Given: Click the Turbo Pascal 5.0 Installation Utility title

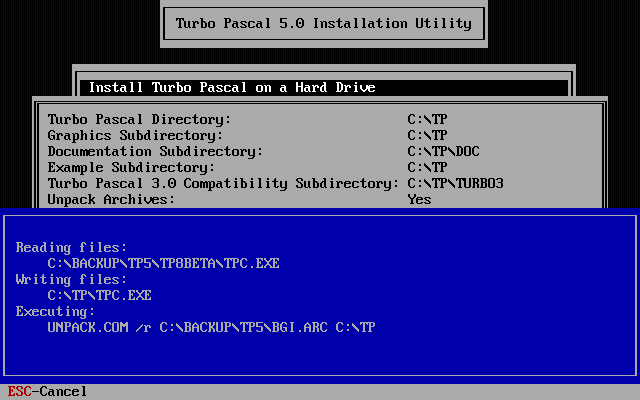Looking at the screenshot, I should point(324,23).
